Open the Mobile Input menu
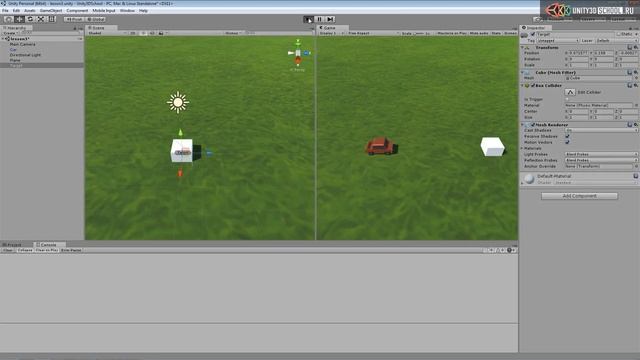The image size is (640, 360). (x=104, y=11)
